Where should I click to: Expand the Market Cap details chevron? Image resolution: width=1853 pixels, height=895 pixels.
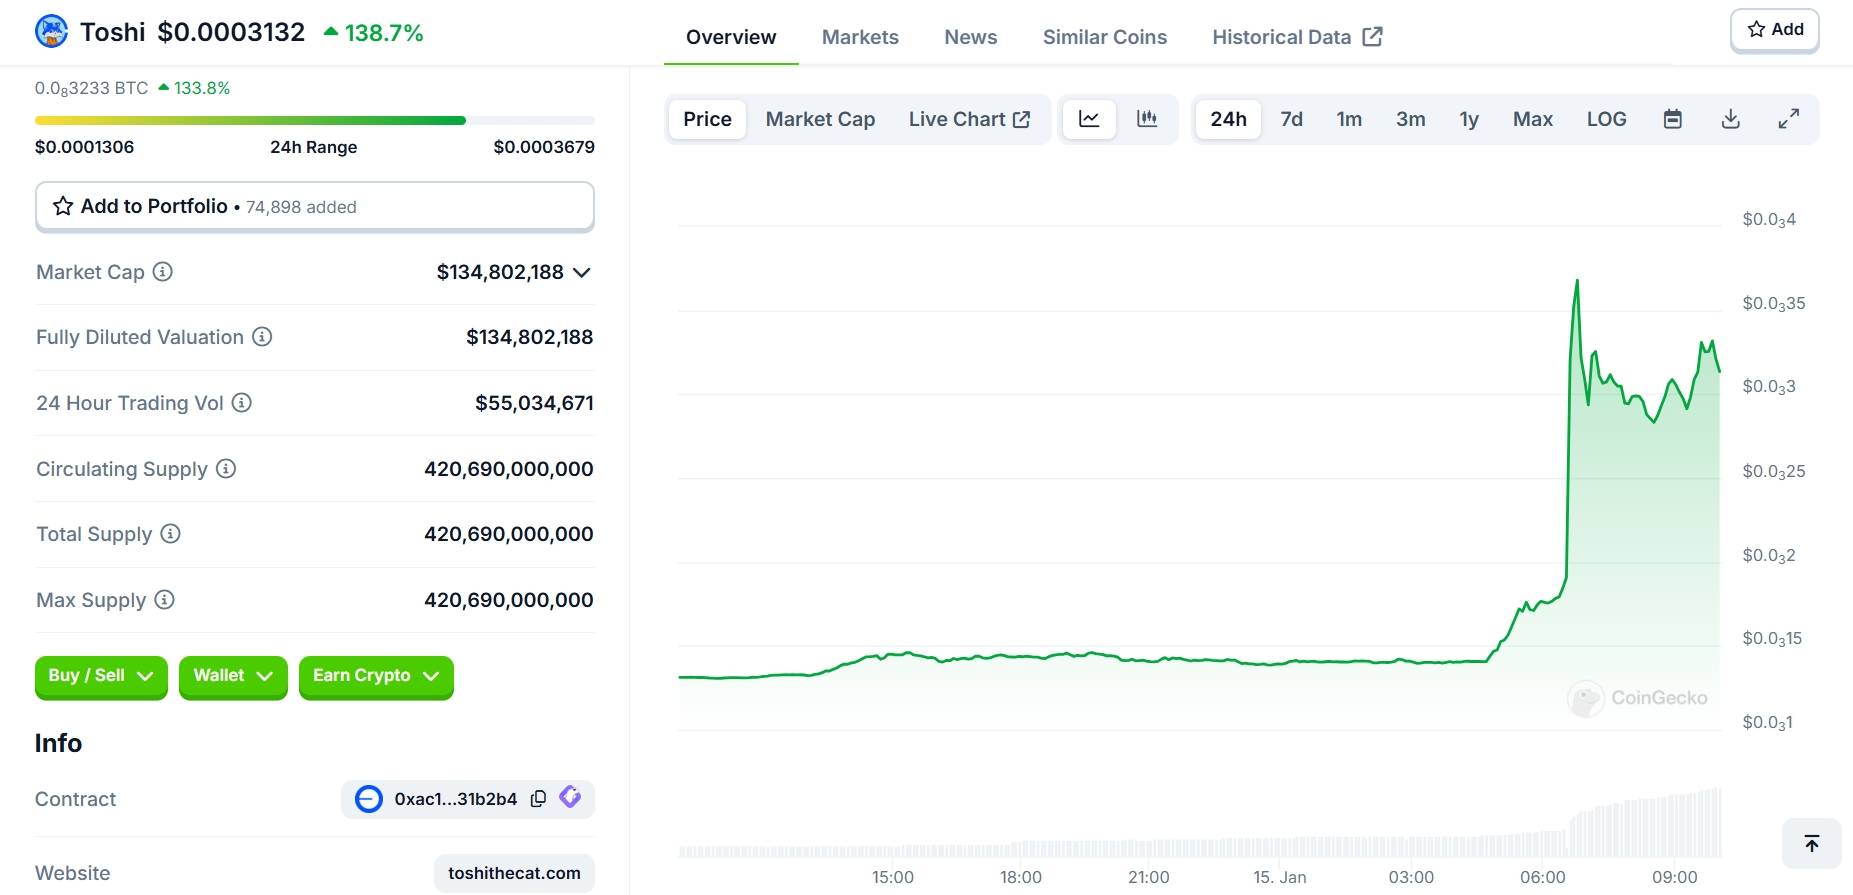[582, 272]
